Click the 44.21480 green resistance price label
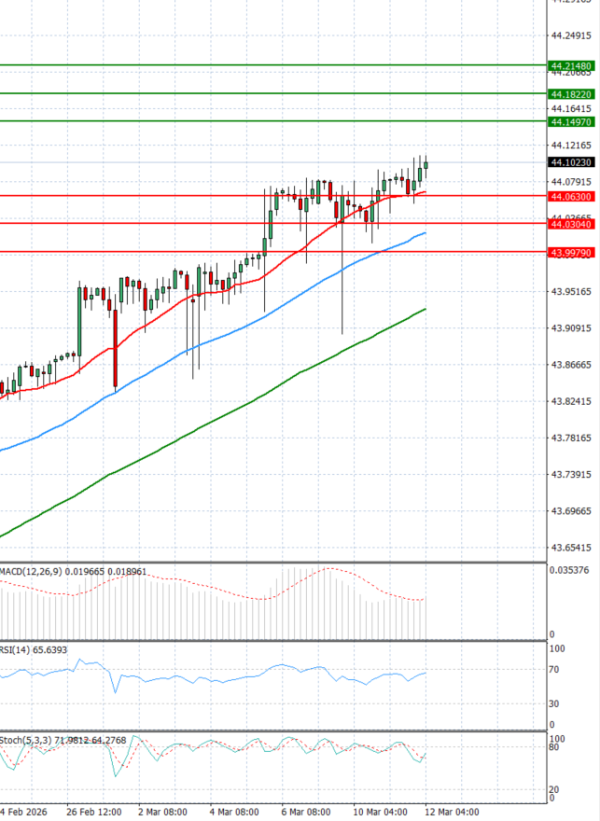Viewport: 600px width, 821px height. pyautogui.click(x=571, y=66)
